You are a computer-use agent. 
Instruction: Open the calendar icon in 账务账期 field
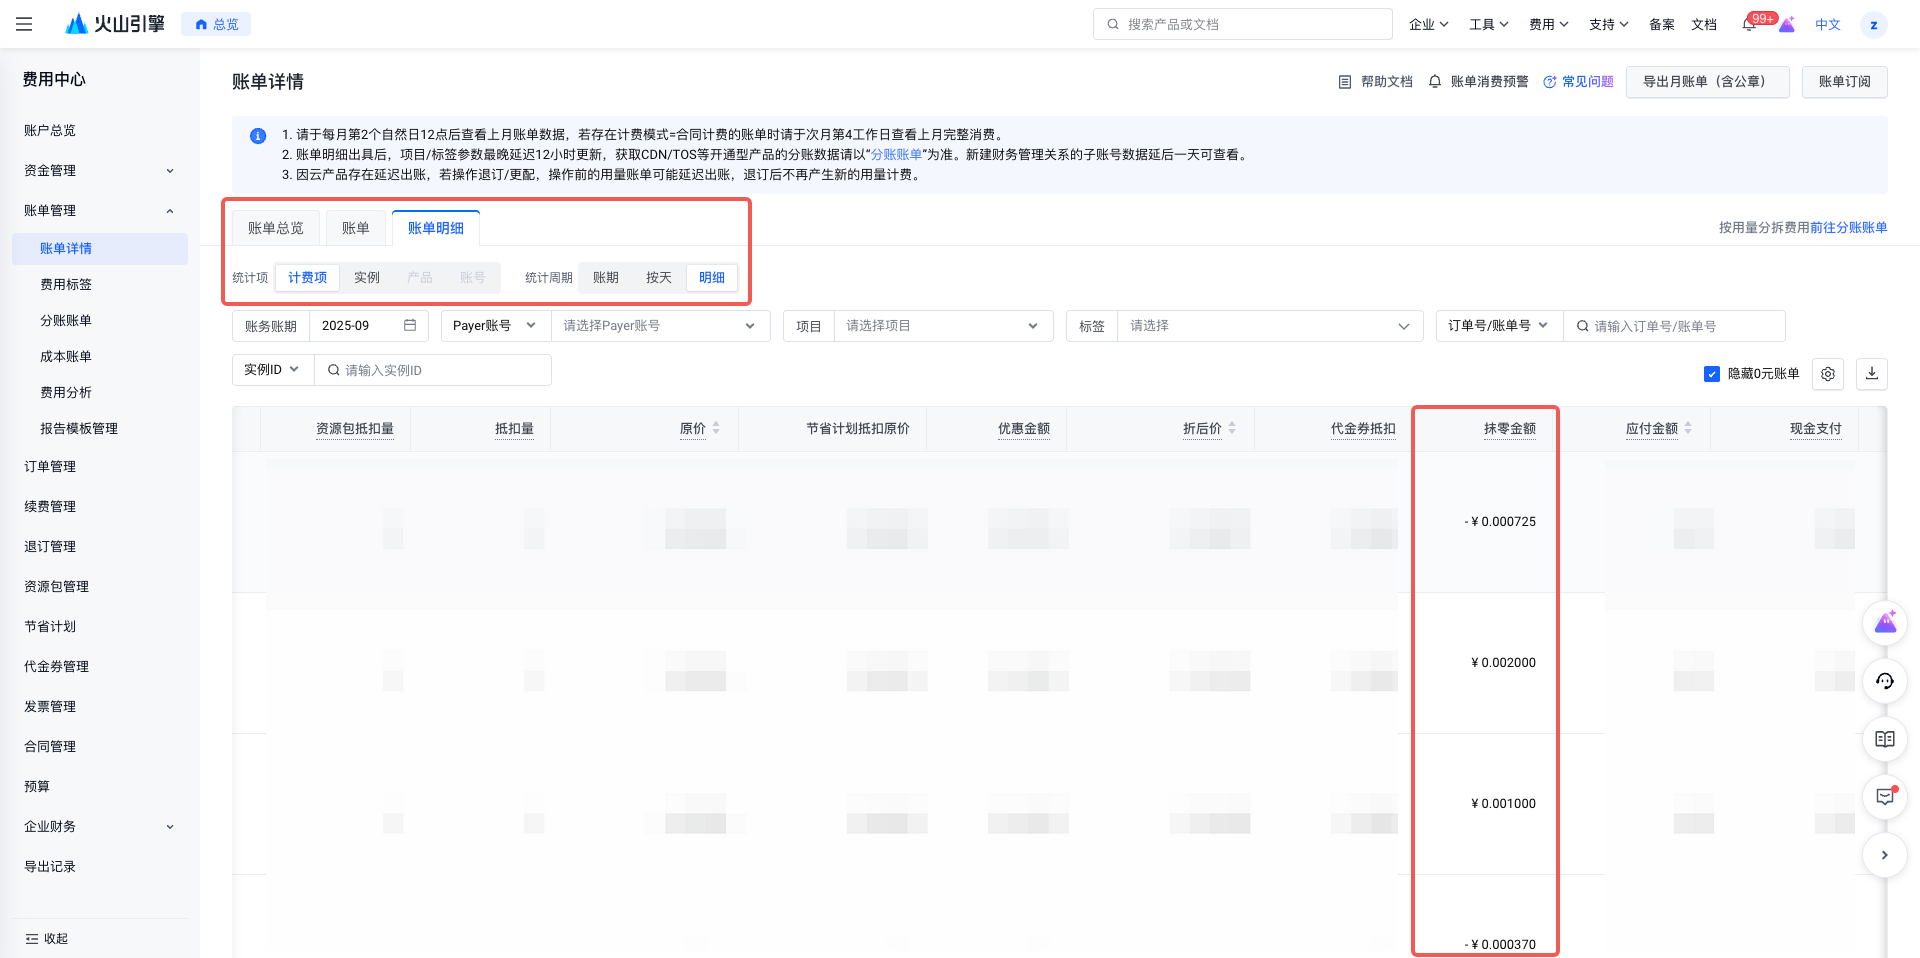pos(410,326)
